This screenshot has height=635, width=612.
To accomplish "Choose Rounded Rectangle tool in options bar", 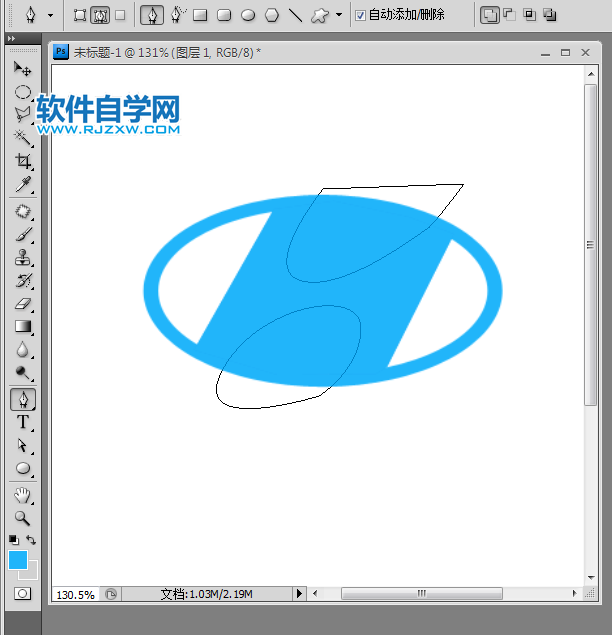I will (224, 15).
